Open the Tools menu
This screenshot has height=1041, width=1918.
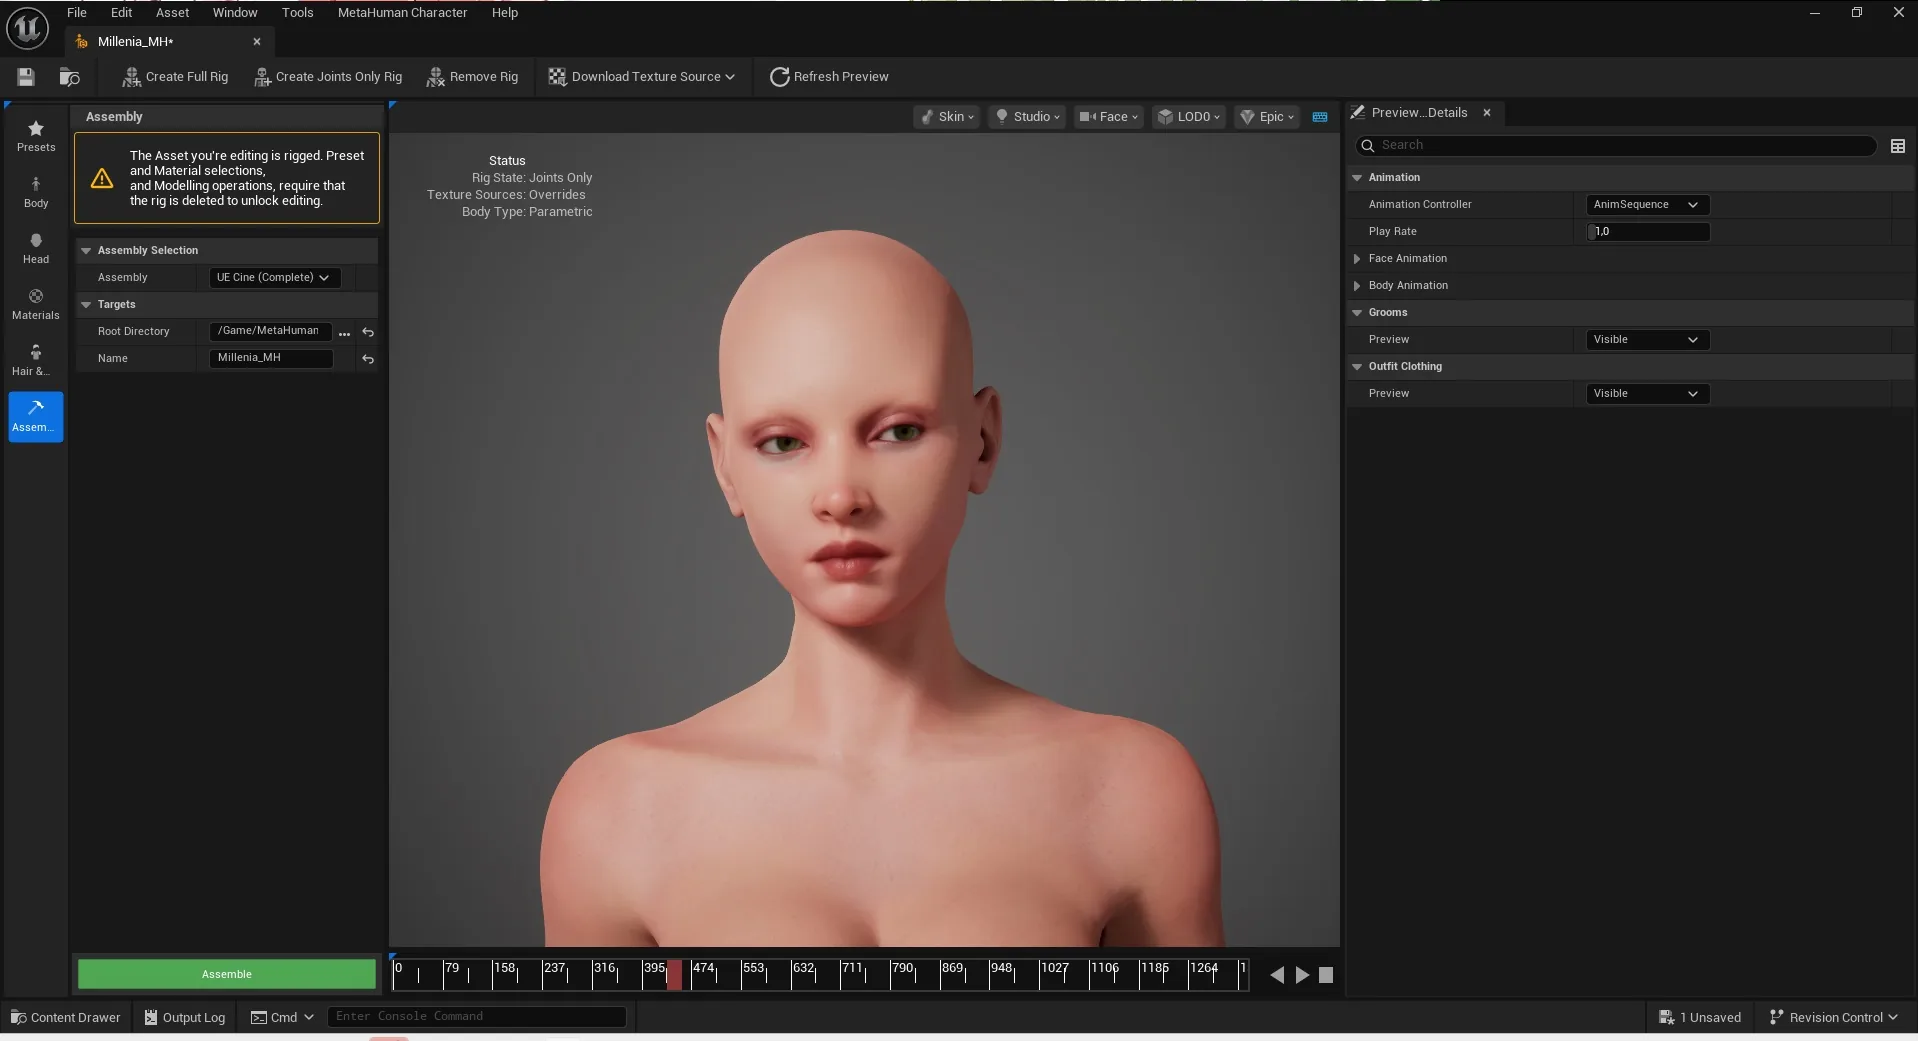click(x=297, y=13)
